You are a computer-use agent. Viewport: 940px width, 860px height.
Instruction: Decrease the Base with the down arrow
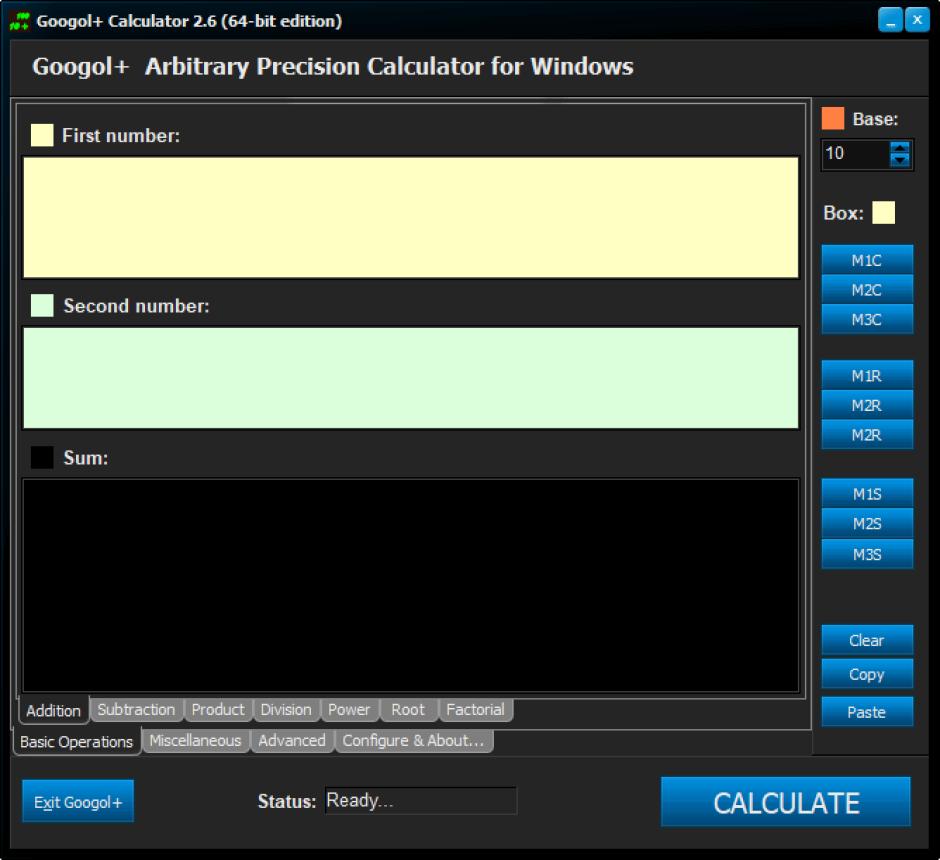[900, 161]
